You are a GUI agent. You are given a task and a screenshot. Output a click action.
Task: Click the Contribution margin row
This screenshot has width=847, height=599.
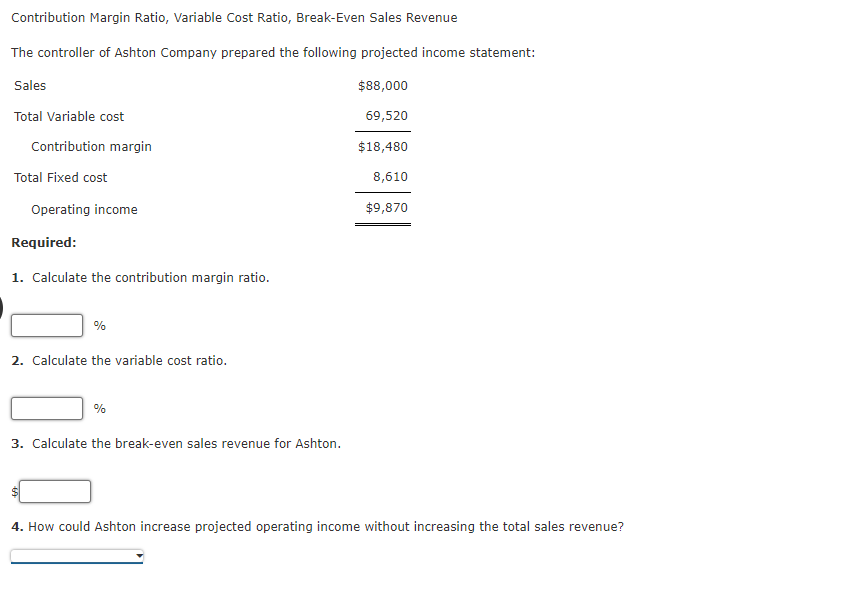click(91, 146)
